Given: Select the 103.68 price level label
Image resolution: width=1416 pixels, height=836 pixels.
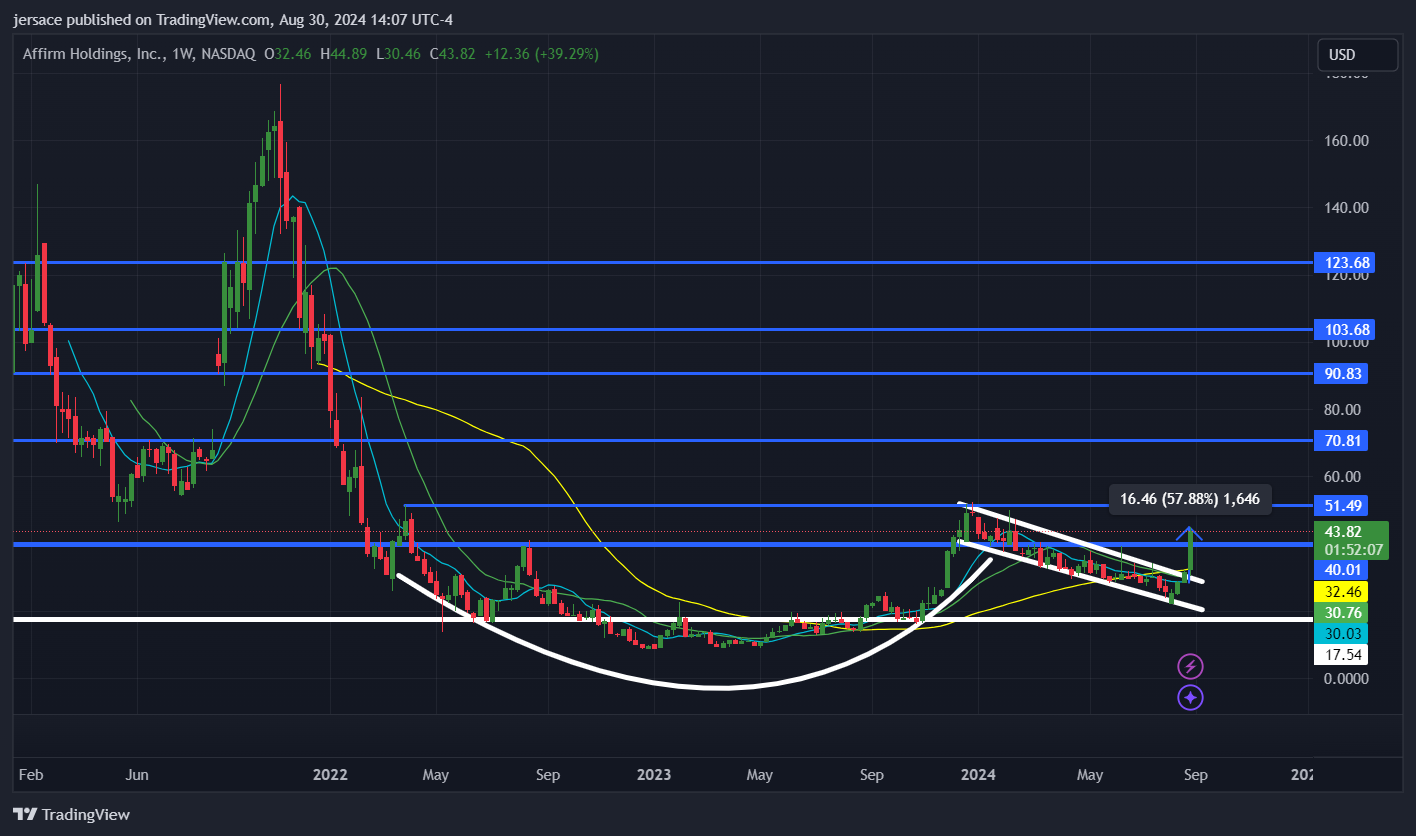Looking at the screenshot, I should point(1346,329).
